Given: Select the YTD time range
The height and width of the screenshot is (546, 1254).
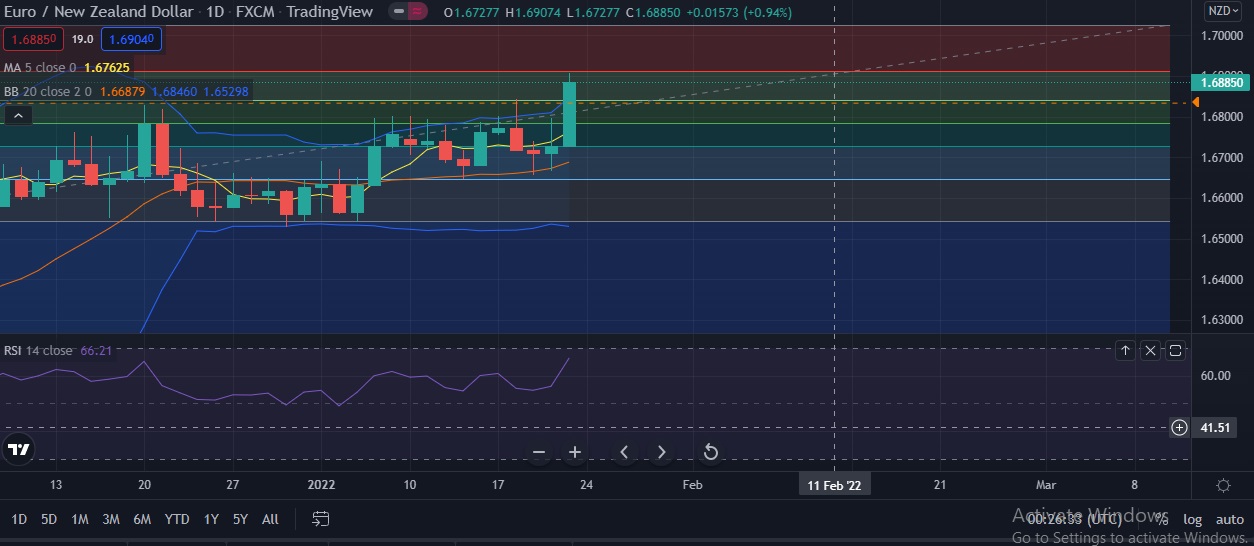Looking at the screenshot, I should [x=177, y=519].
